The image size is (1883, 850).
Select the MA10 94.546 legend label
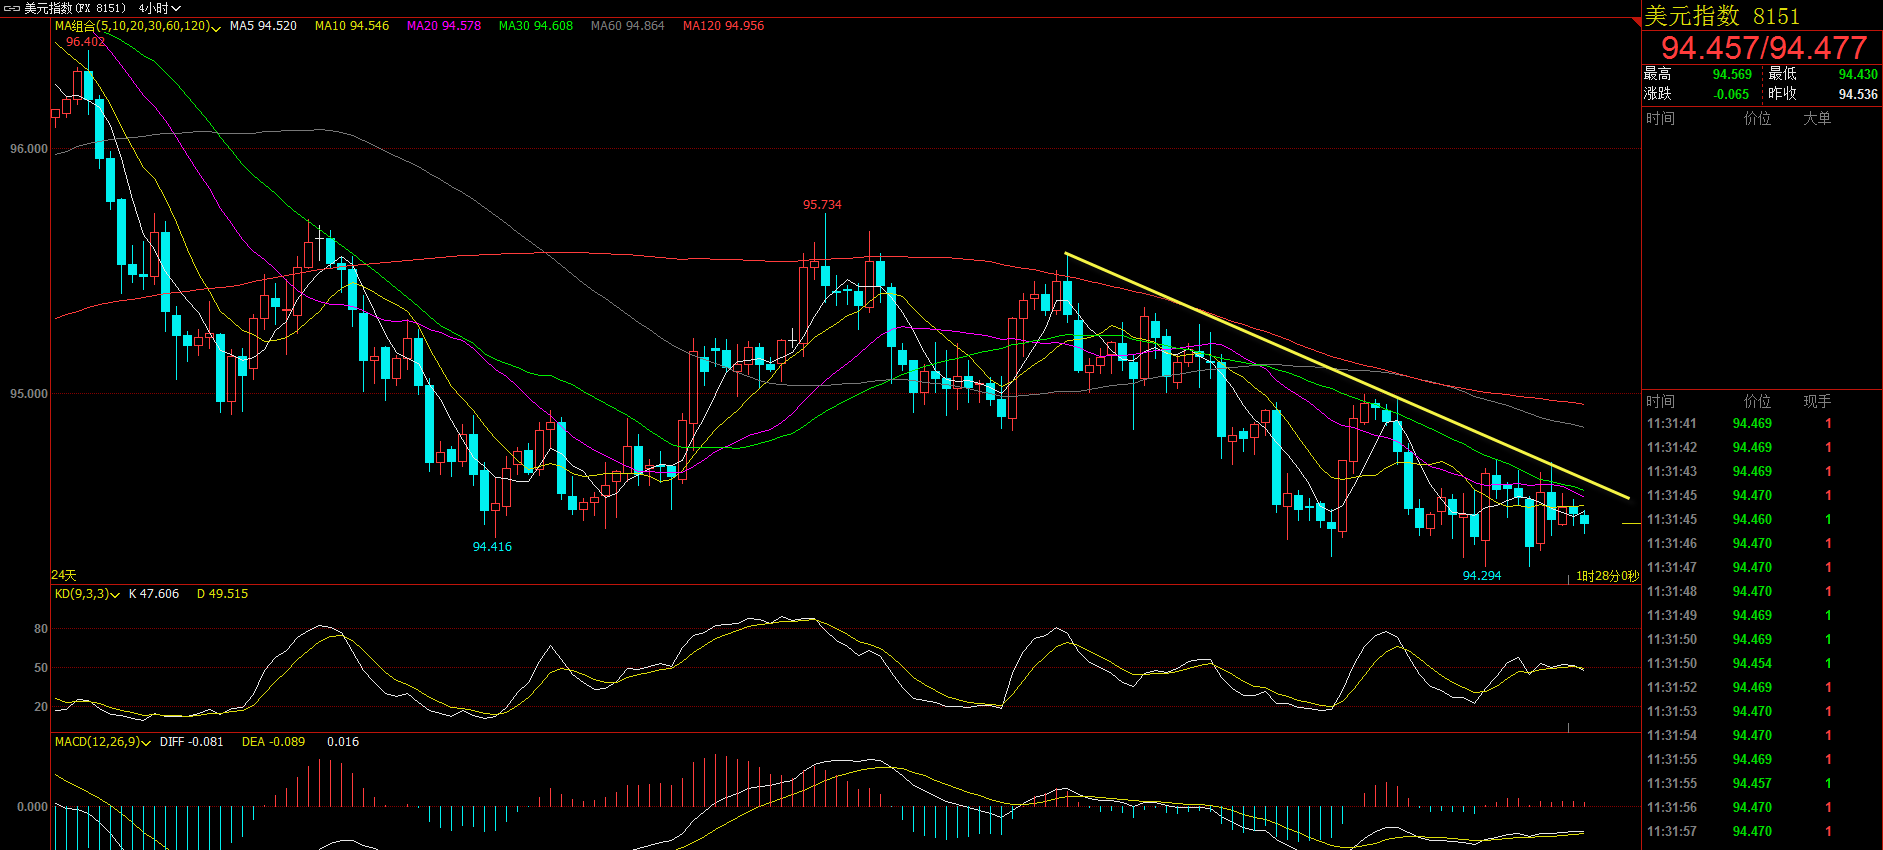pos(351,26)
